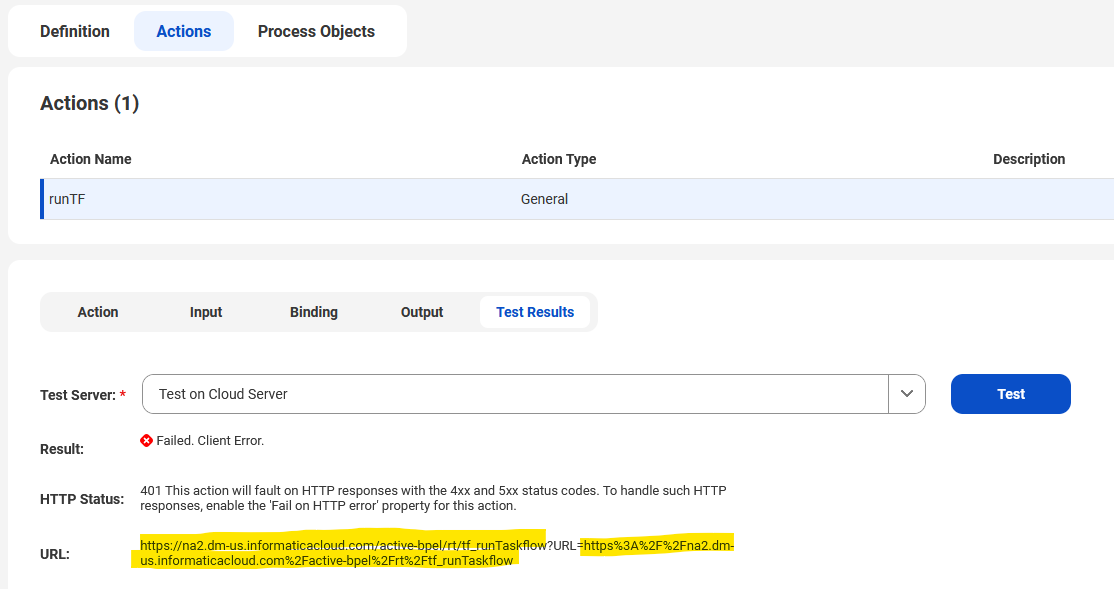Open the Input sub-tab
The width and height of the screenshot is (1114, 589).
point(206,312)
